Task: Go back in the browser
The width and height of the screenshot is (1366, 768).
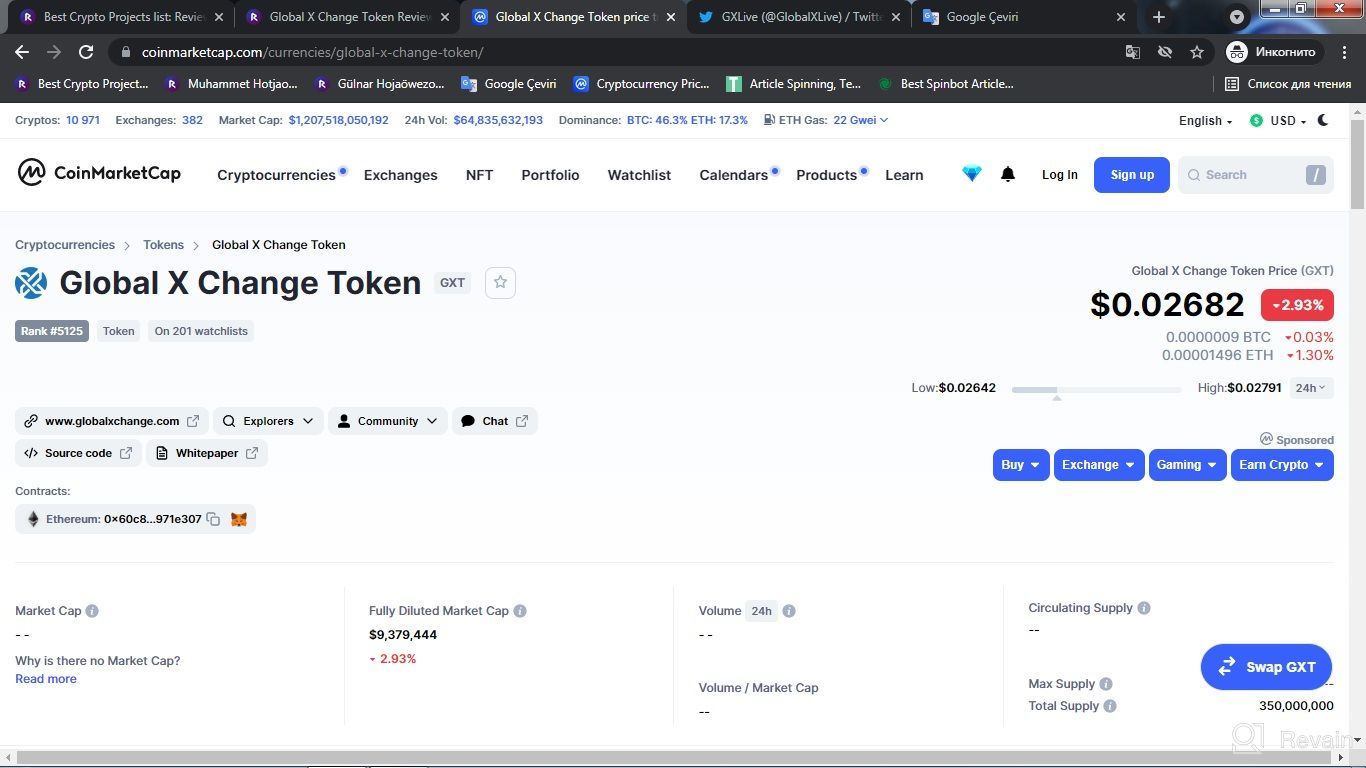Action: 22,52
